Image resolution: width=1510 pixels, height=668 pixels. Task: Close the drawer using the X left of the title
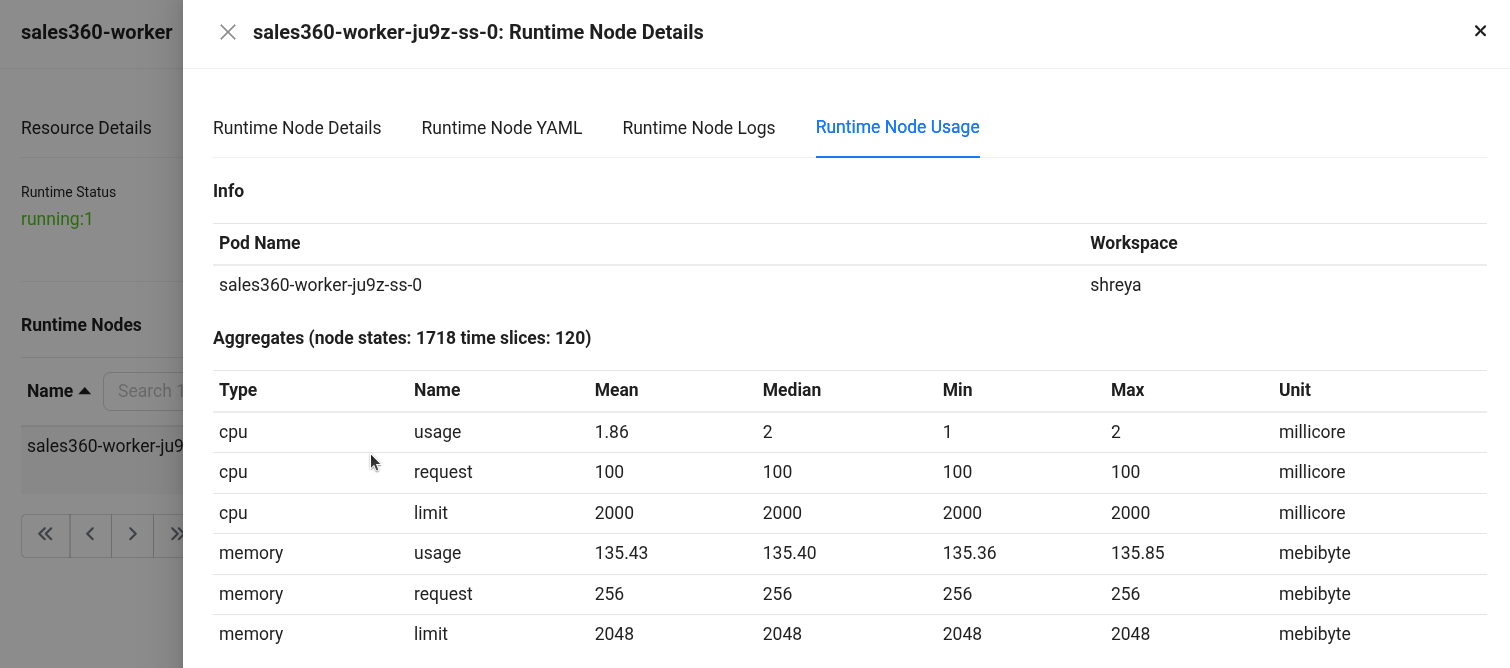click(x=228, y=32)
